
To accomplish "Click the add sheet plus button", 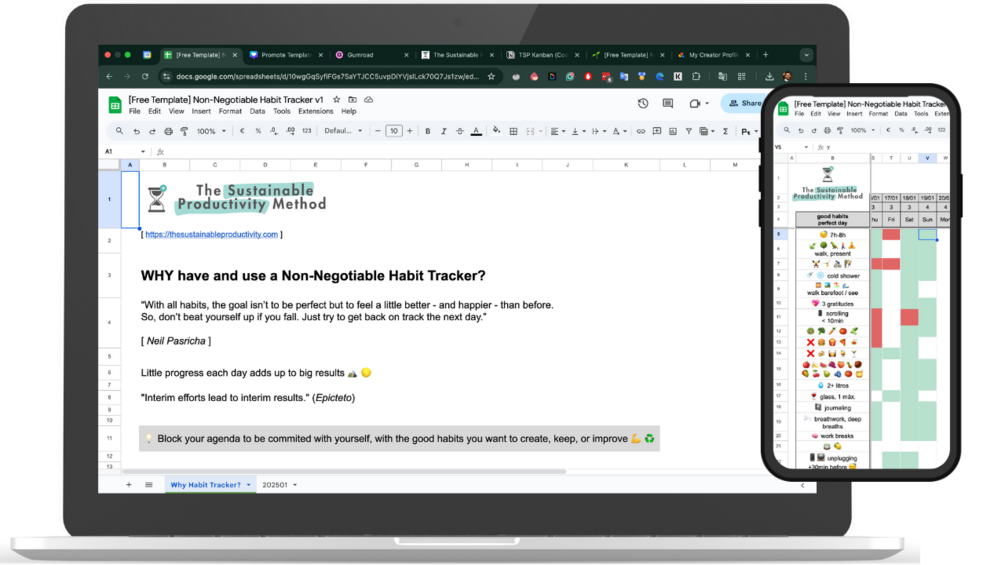I will [x=129, y=485].
